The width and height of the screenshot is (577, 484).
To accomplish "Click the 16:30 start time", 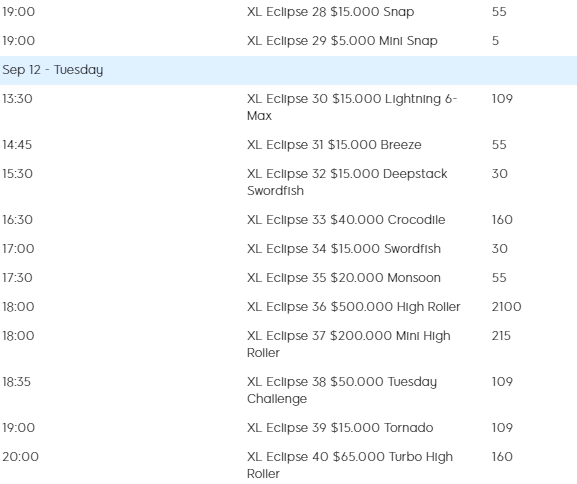I will tap(17, 220).
